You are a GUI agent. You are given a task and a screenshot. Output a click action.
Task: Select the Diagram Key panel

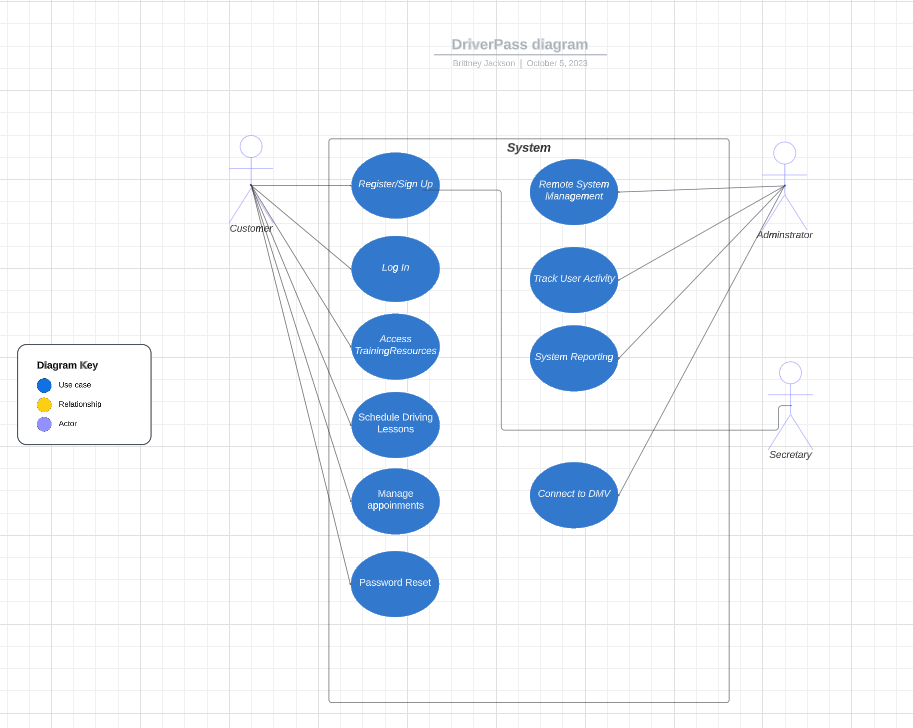point(84,393)
